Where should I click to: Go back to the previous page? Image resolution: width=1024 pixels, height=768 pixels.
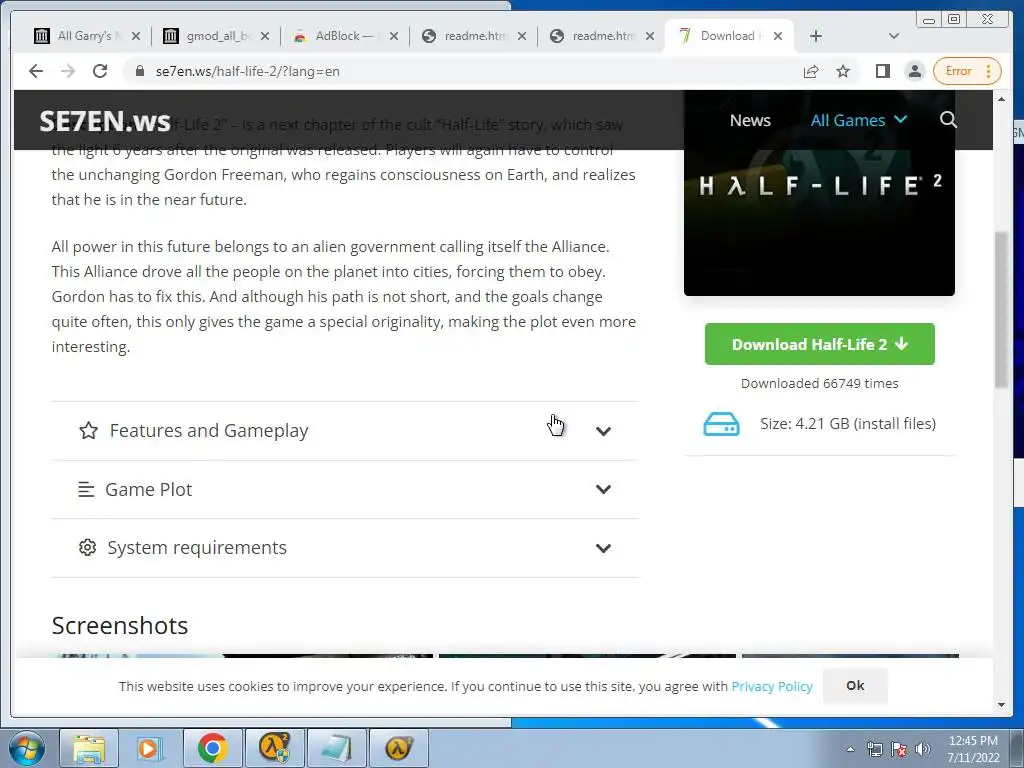click(36, 71)
